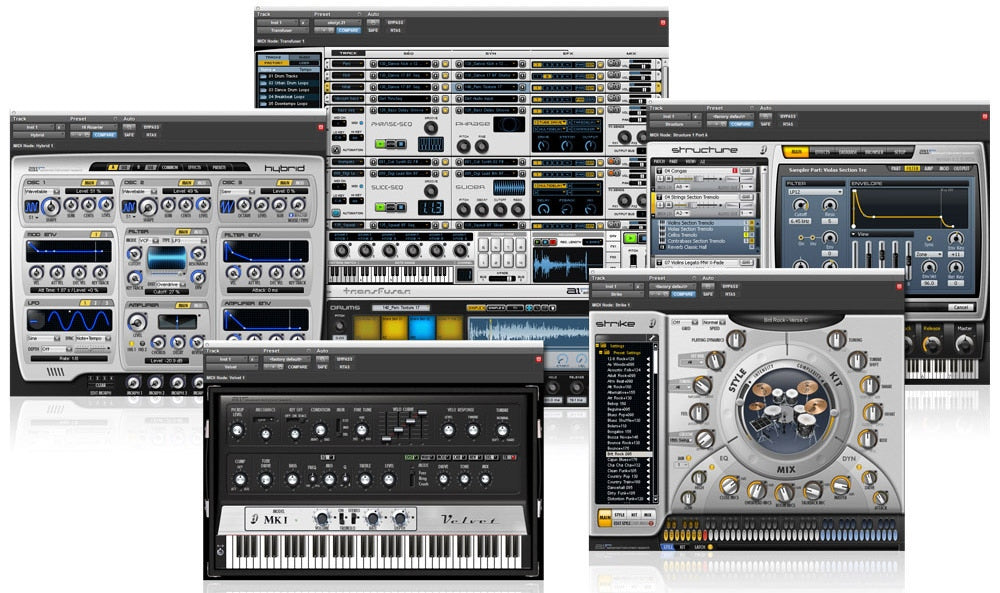Click the Hybrid filter Resonance knob
Screen dimensions: 1000x593
pyautogui.click(x=198, y=254)
